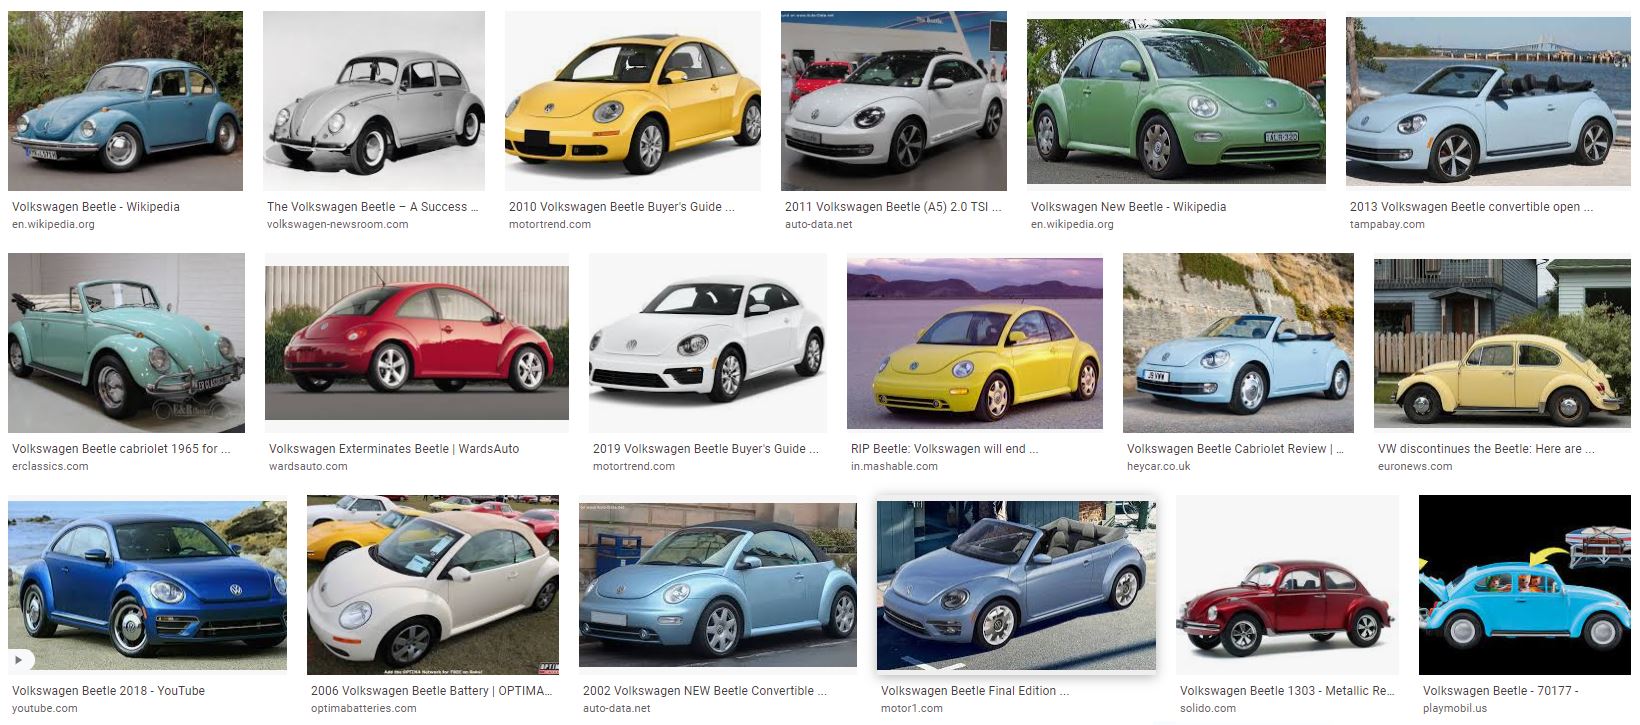Click 'Volkswagen Beetle 1303 - Metallic Re' link

(1287, 691)
